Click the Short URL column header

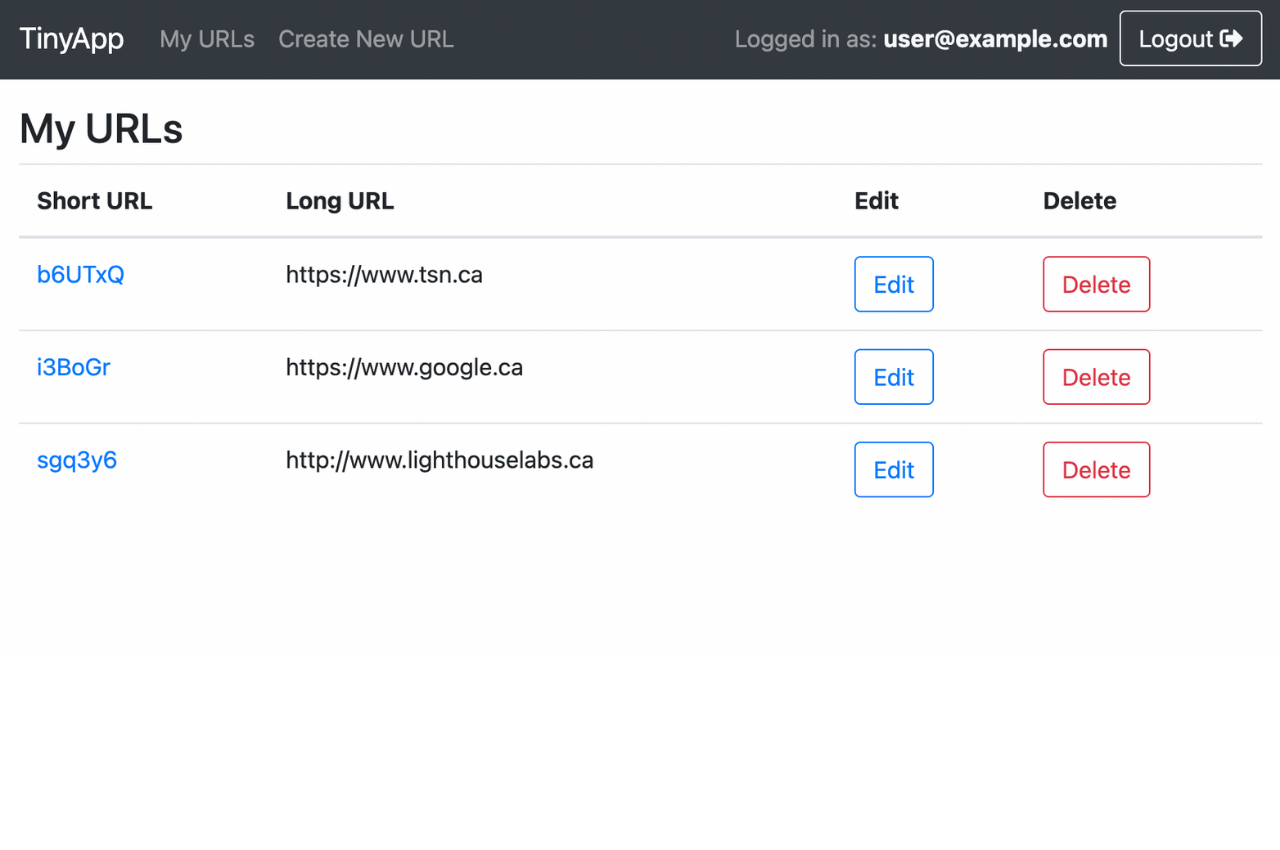(95, 201)
